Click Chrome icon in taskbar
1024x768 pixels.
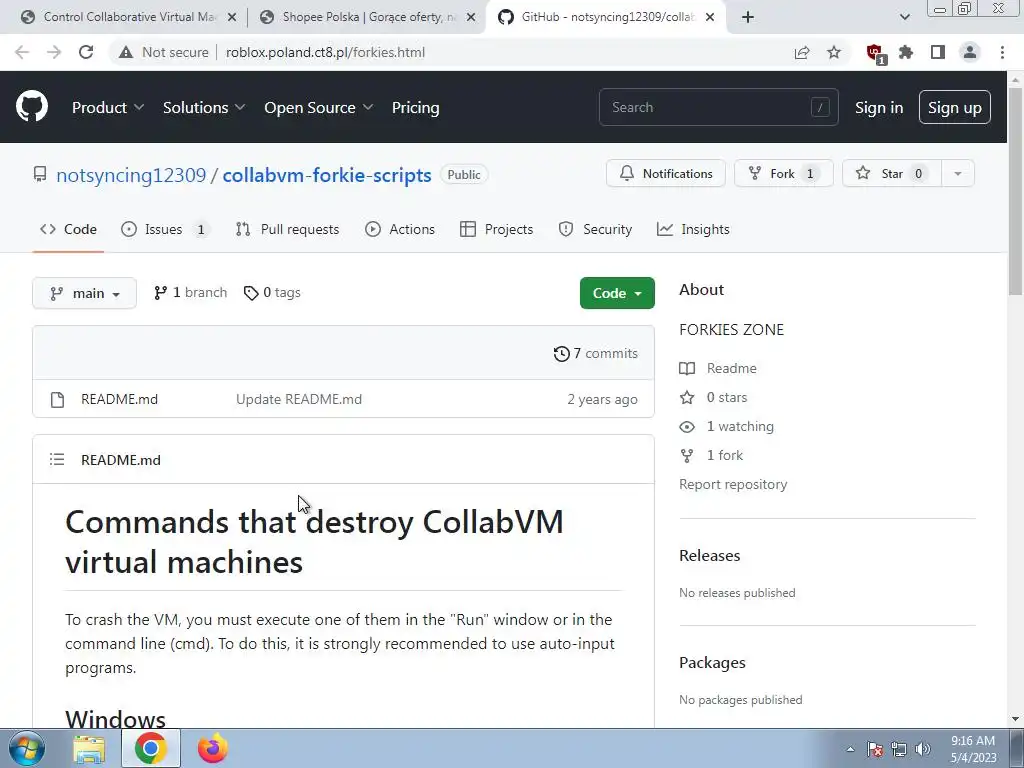[151, 748]
